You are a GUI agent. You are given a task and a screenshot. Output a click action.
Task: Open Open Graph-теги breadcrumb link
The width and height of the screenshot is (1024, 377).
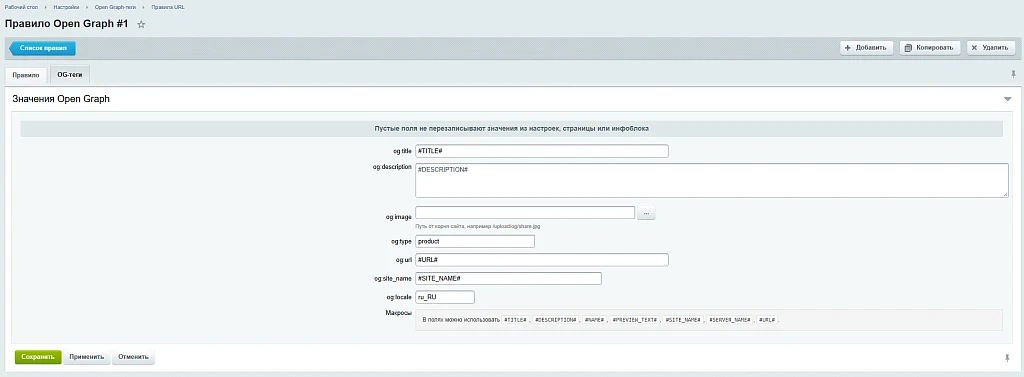point(116,7)
